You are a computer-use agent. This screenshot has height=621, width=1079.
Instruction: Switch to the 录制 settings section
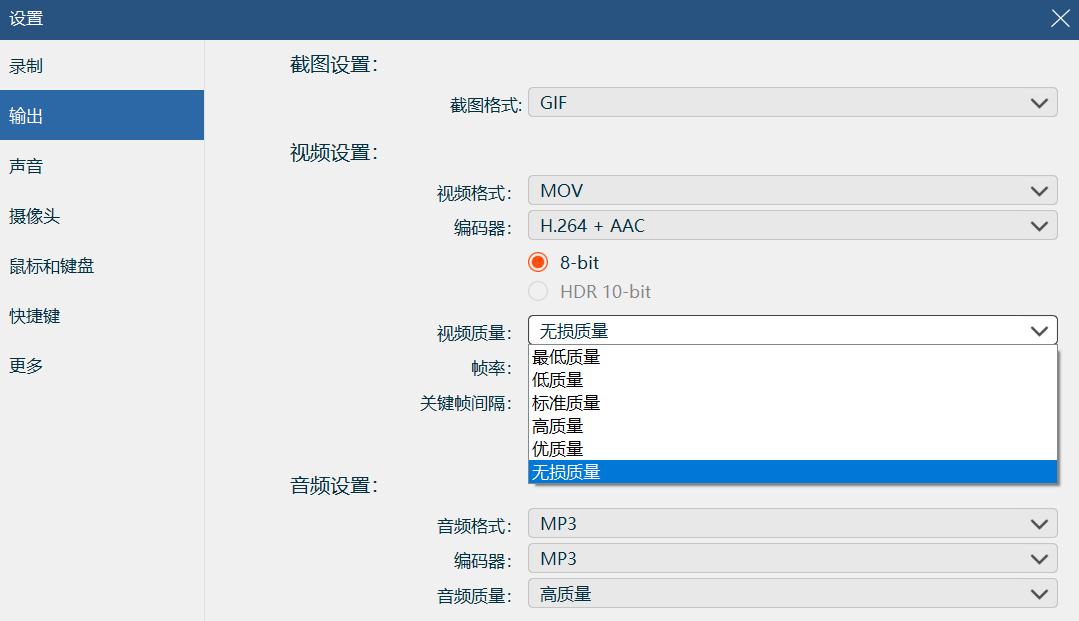pyautogui.click(x=60, y=65)
